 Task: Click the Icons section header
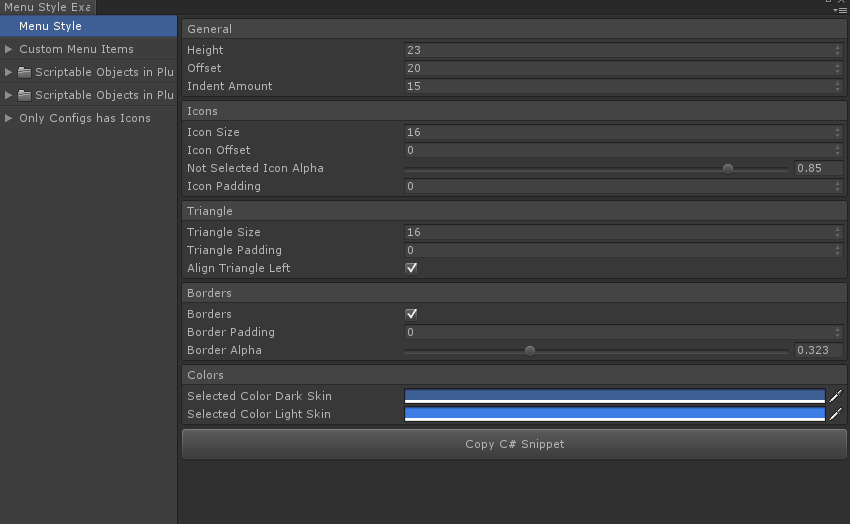(514, 111)
